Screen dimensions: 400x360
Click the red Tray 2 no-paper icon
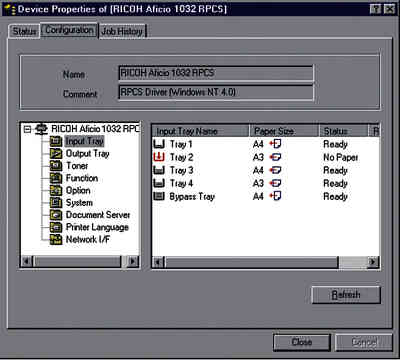(159, 157)
